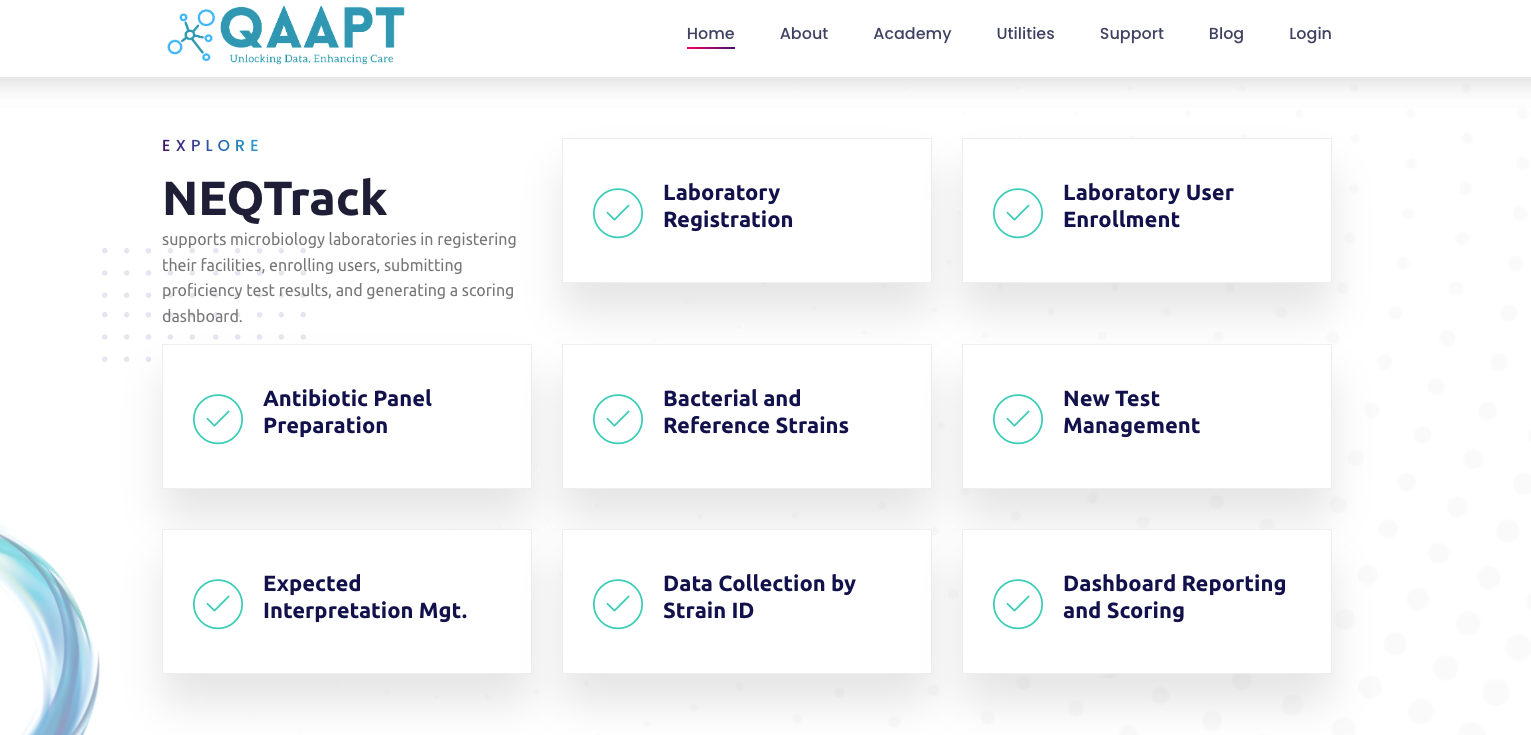The image size is (1531, 735).
Task: Open the Academy menu
Action: 912,34
